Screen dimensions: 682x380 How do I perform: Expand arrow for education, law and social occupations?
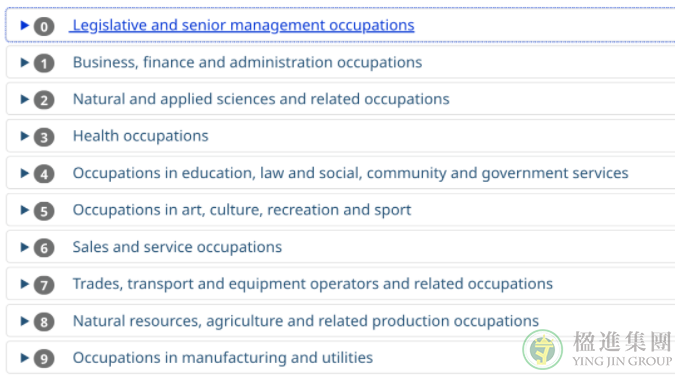point(25,173)
